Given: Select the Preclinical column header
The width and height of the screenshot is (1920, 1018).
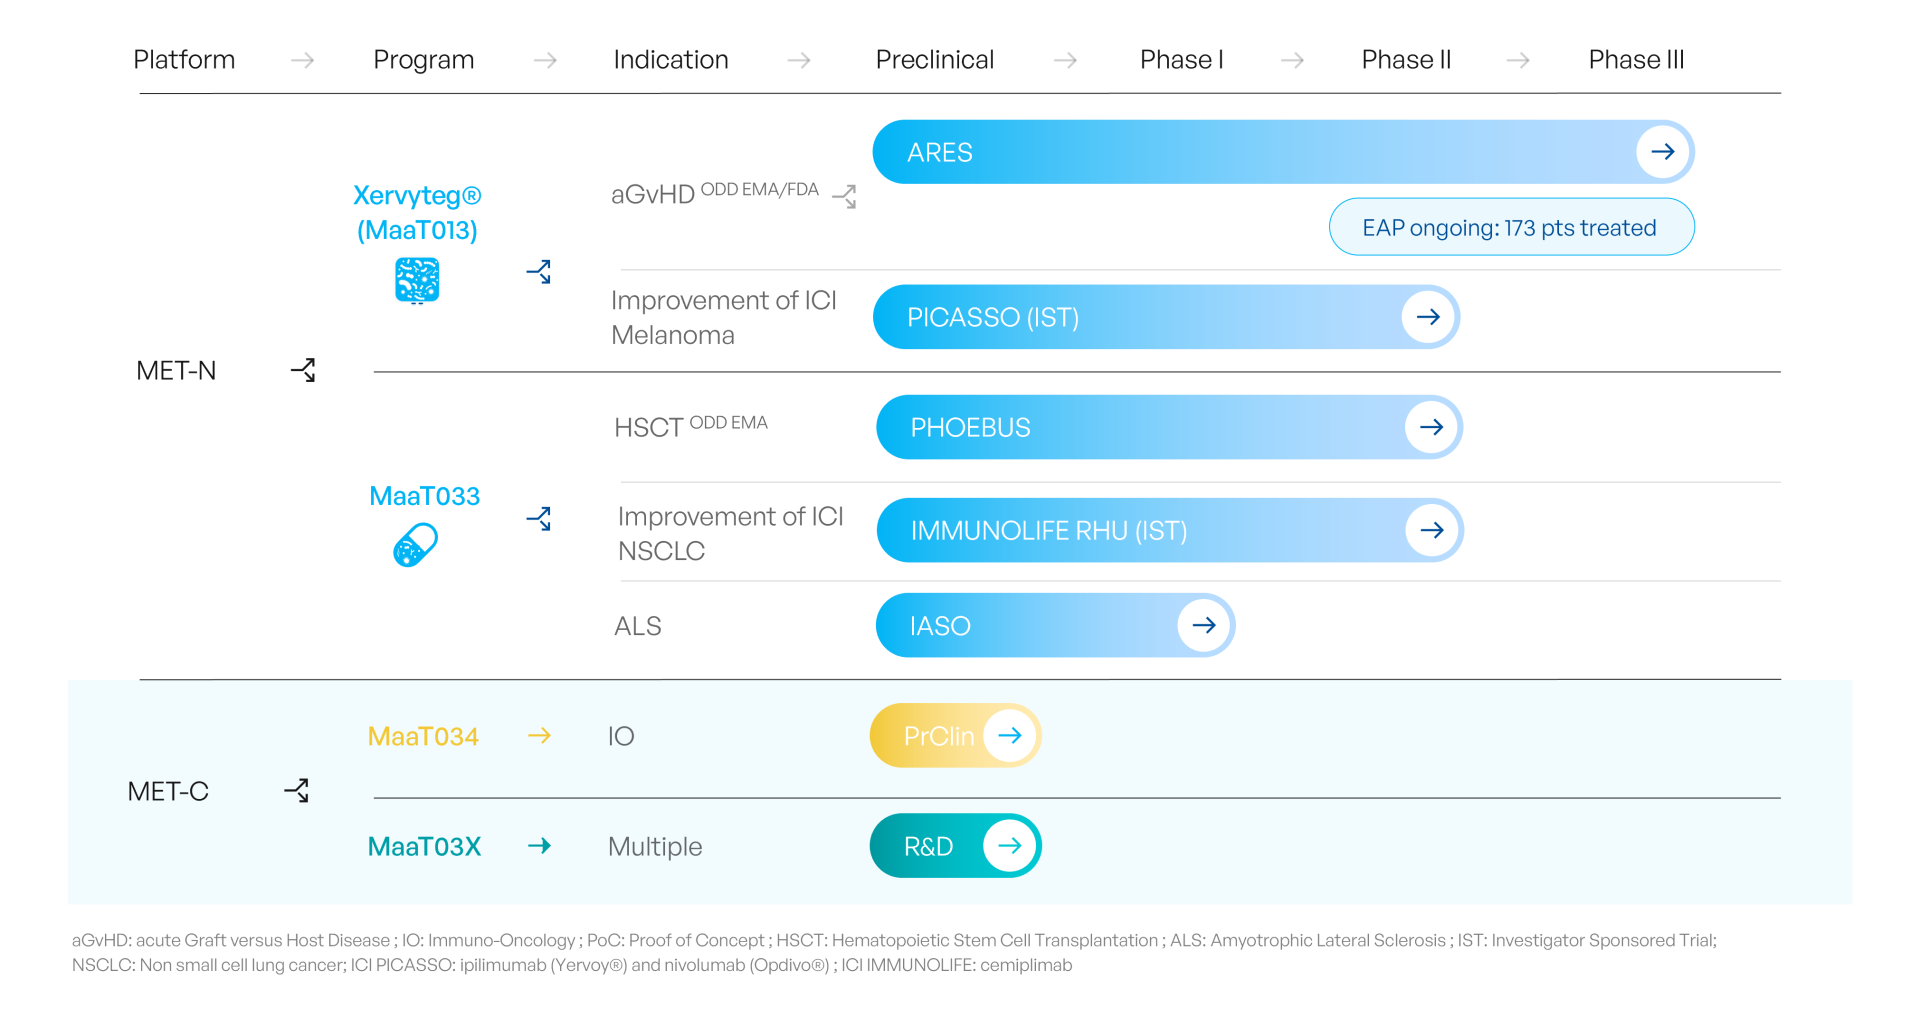Looking at the screenshot, I should coord(934,60).
